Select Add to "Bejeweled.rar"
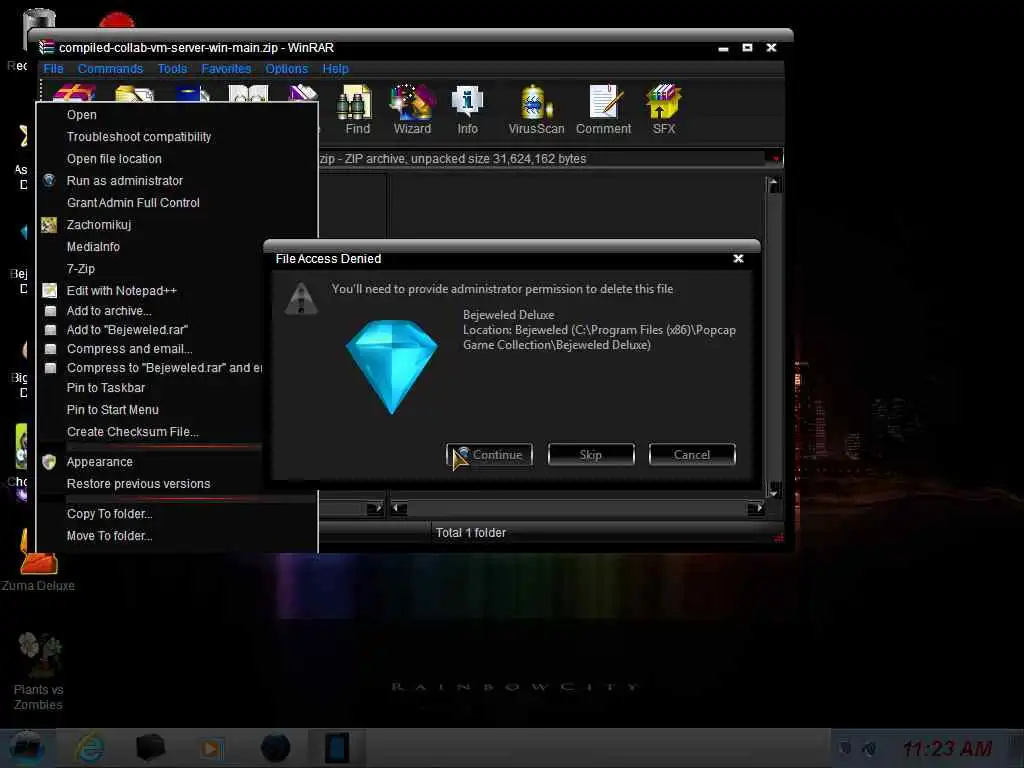 (152, 330)
